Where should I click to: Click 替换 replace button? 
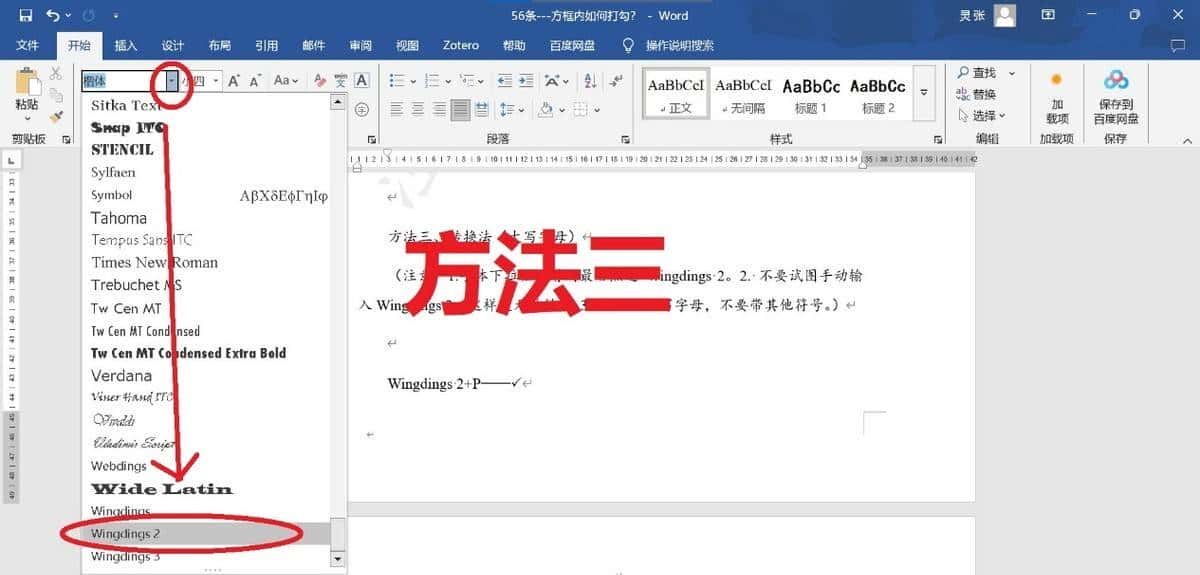click(976, 94)
